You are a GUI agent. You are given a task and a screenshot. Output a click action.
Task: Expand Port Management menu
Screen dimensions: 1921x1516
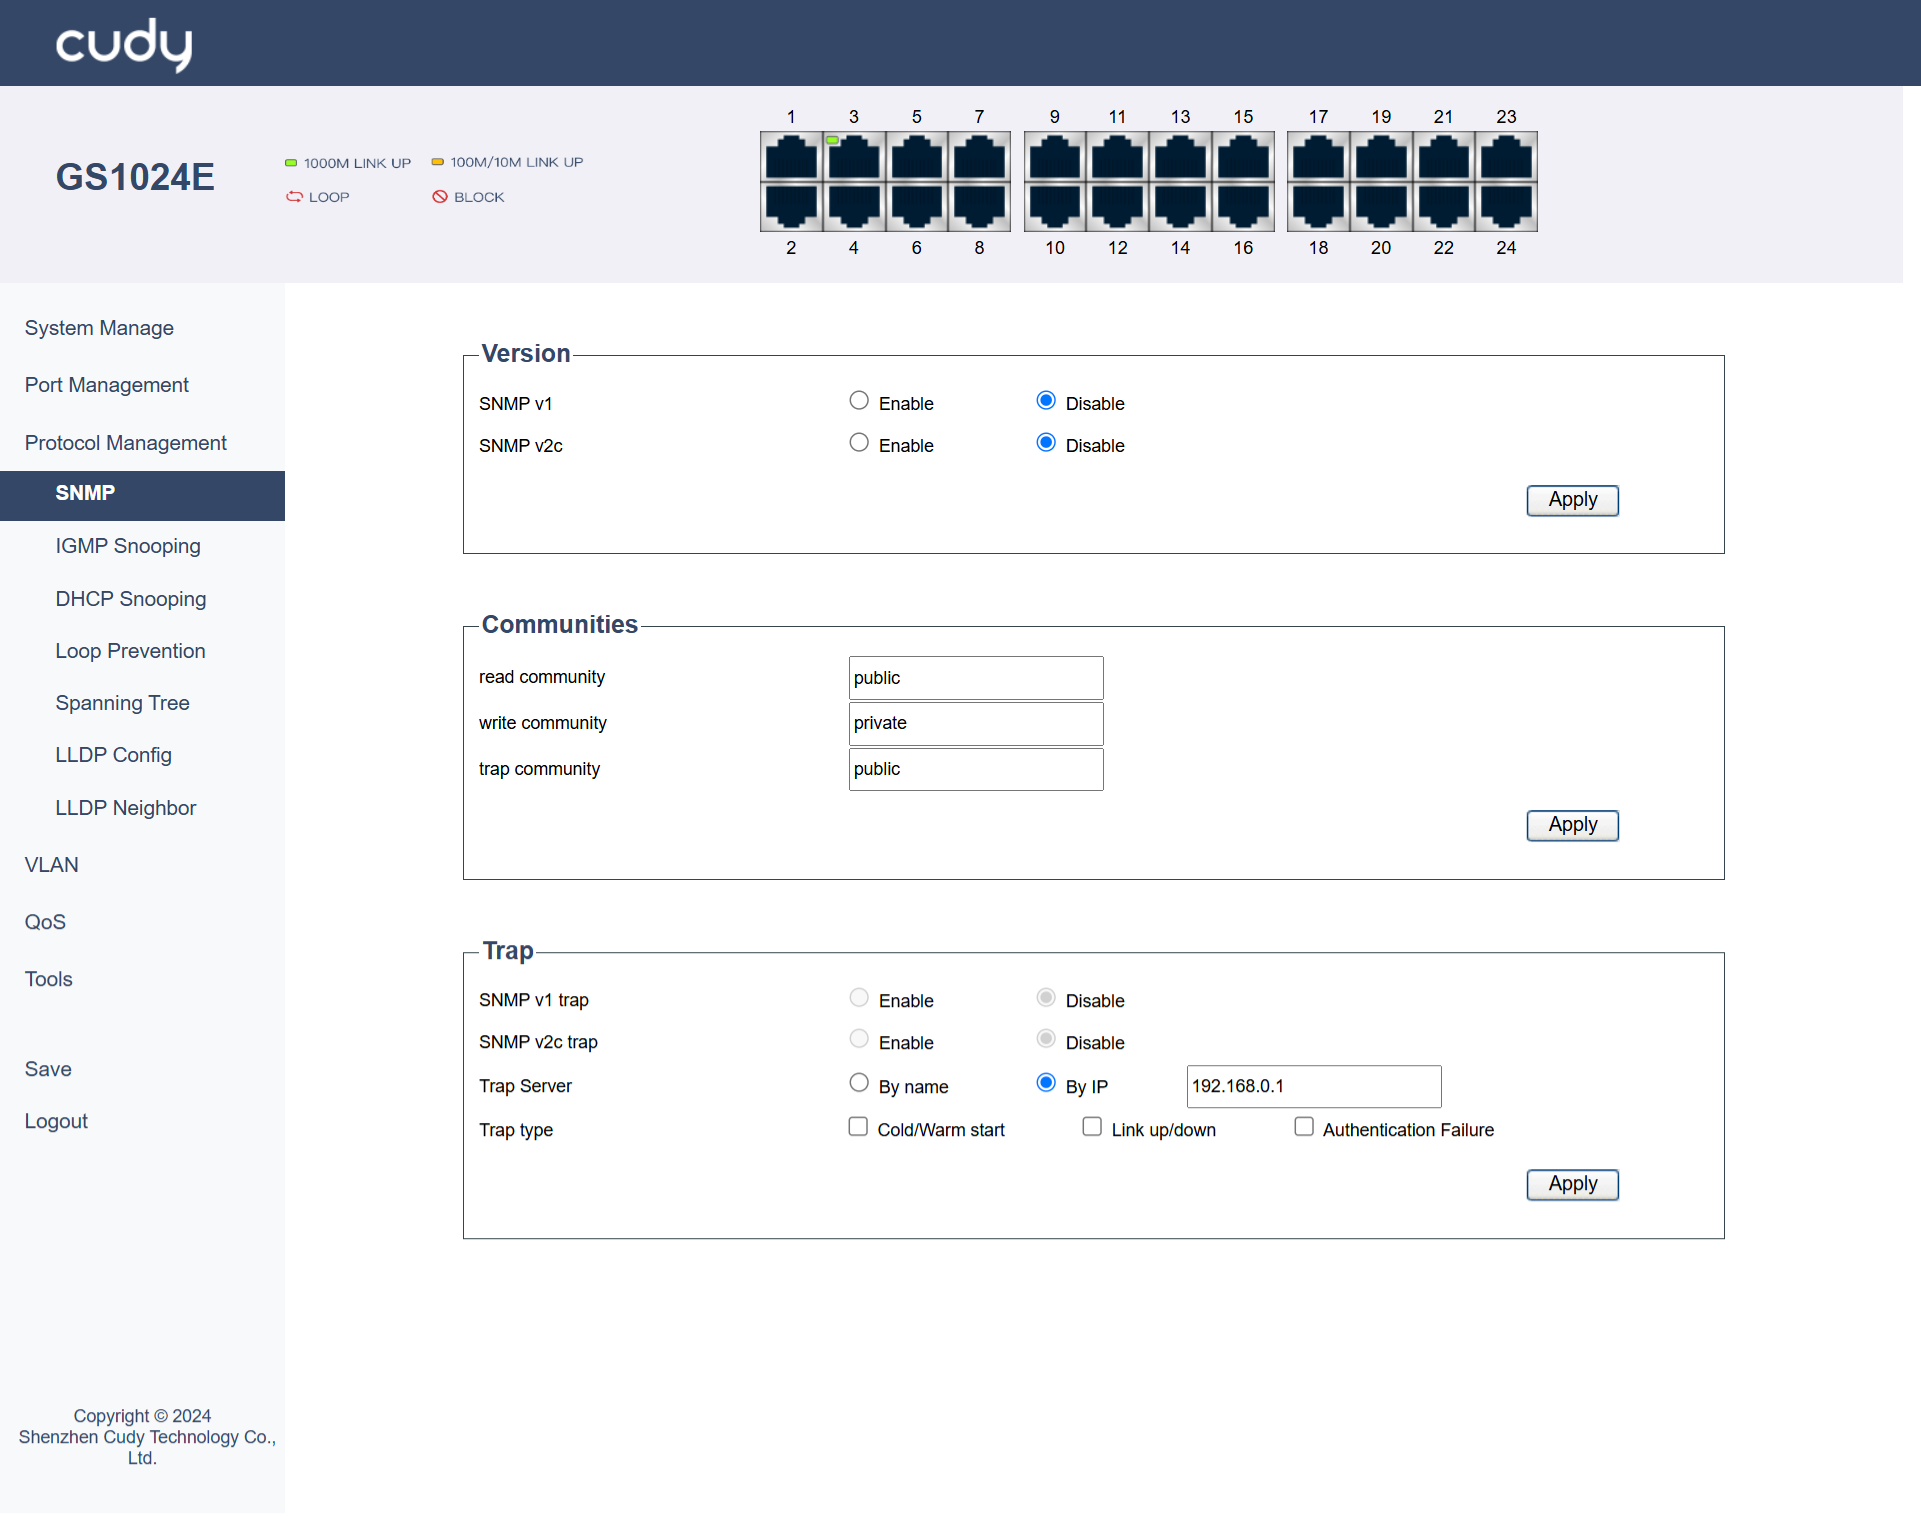point(106,385)
